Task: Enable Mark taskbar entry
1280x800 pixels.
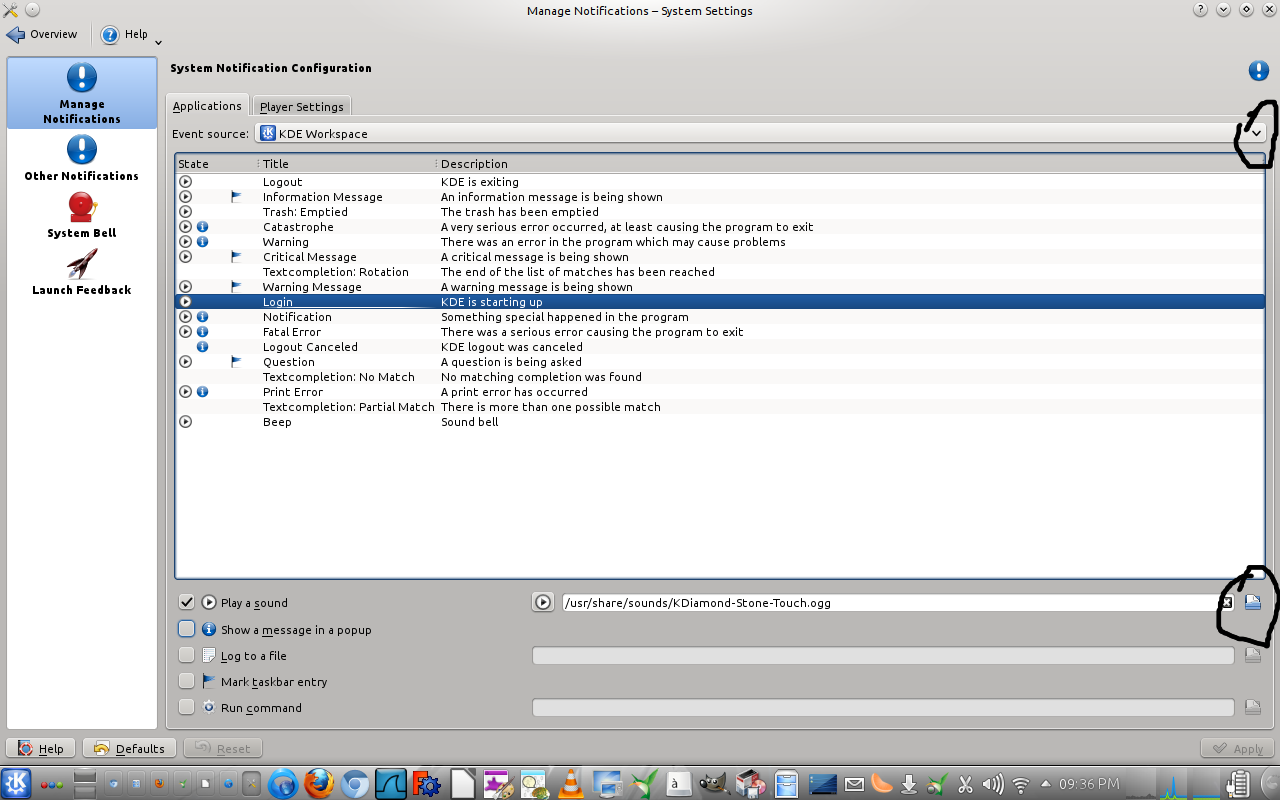Action: pos(187,681)
